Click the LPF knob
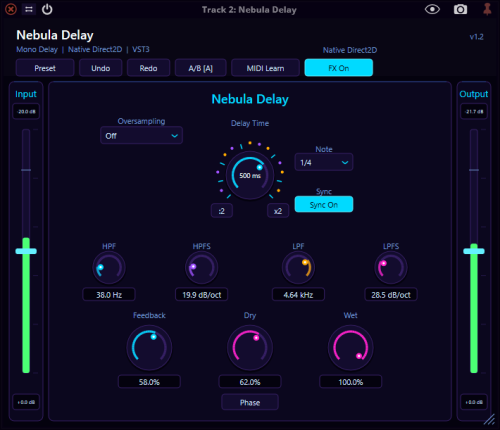Image resolution: width=500 pixels, height=430 pixels. pyautogui.click(x=298, y=268)
